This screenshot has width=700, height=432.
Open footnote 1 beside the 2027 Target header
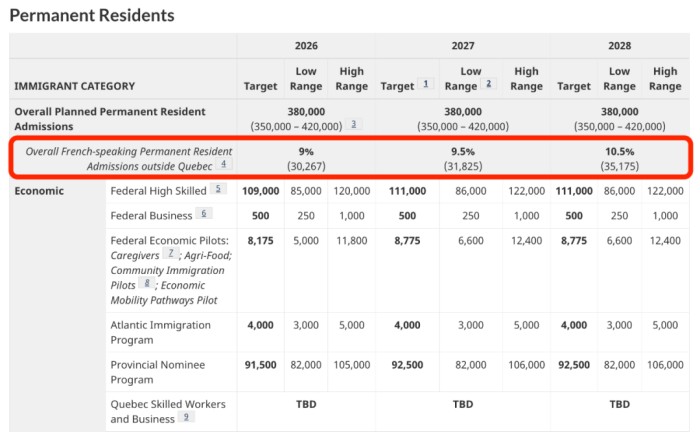[x=427, y=85]
